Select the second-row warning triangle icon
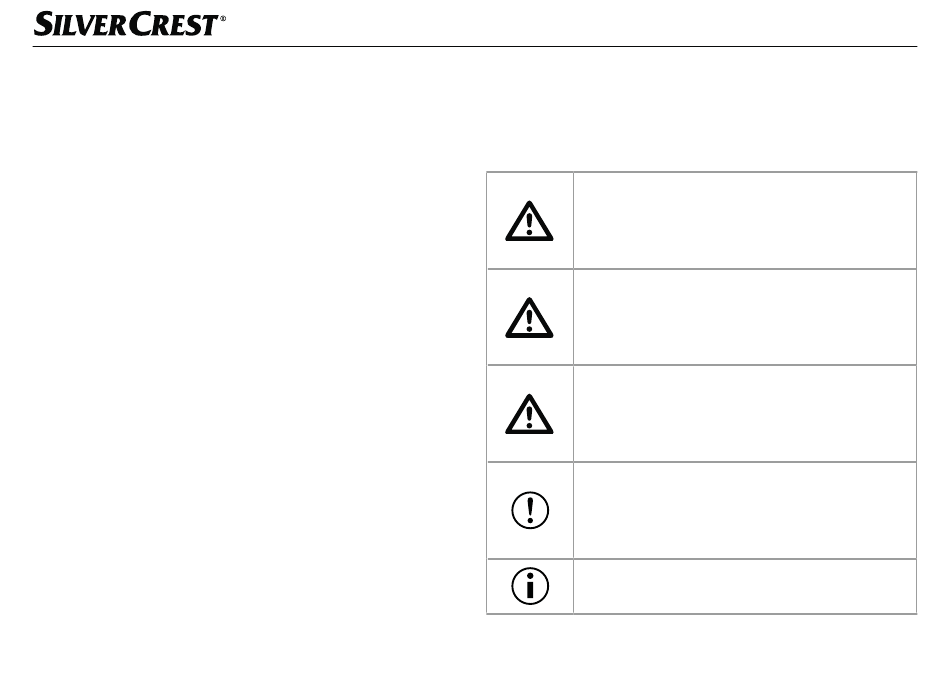Viewport: 950px width, 682px height. coord(529,317)
